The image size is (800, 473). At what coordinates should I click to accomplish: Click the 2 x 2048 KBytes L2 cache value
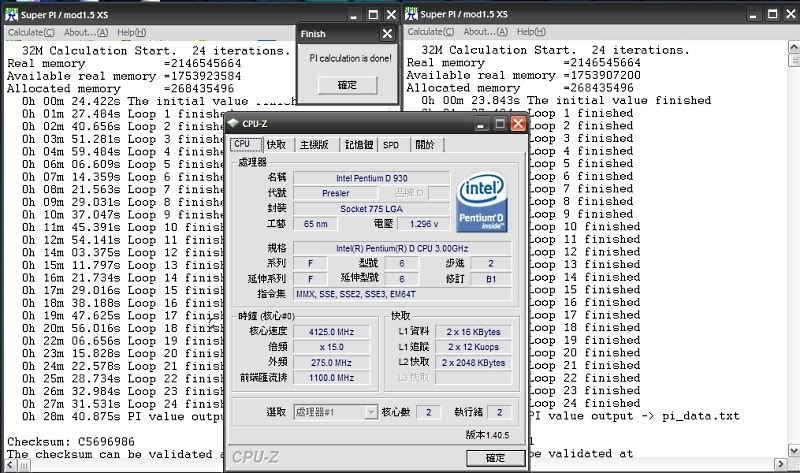point(473,363)
